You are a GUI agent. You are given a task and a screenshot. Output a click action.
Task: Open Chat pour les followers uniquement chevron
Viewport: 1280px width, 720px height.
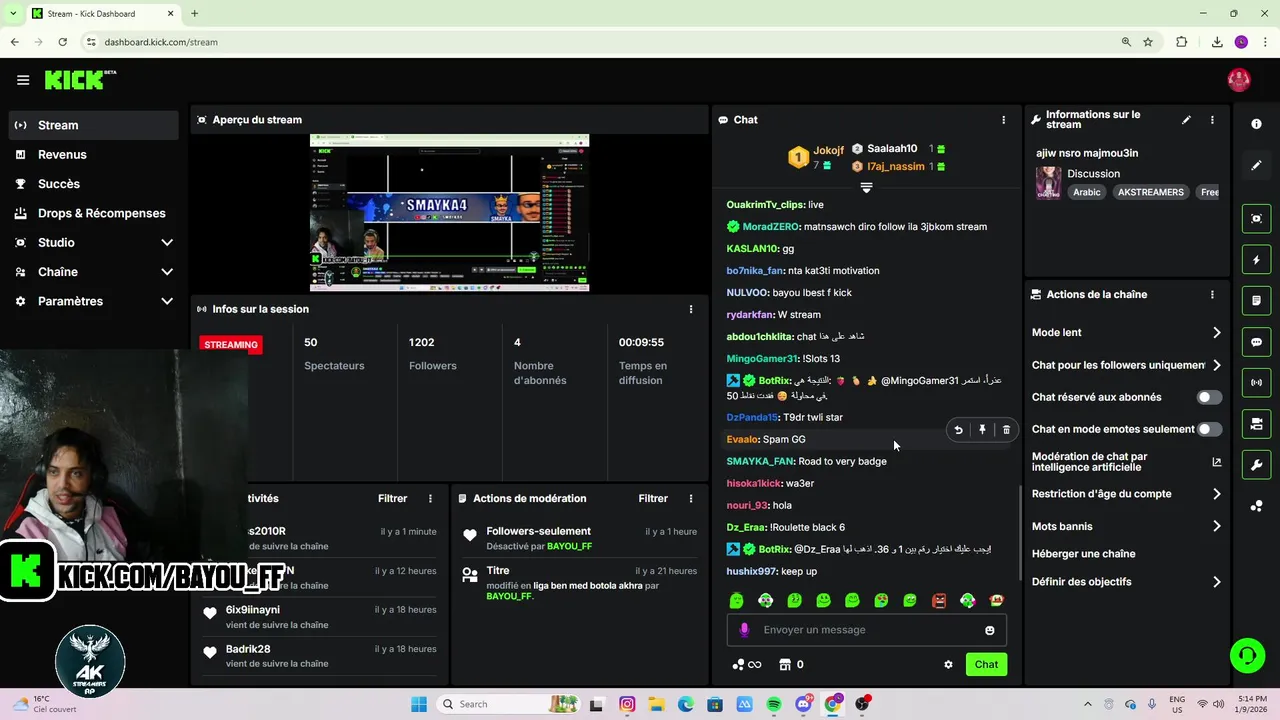[1217, 366]
